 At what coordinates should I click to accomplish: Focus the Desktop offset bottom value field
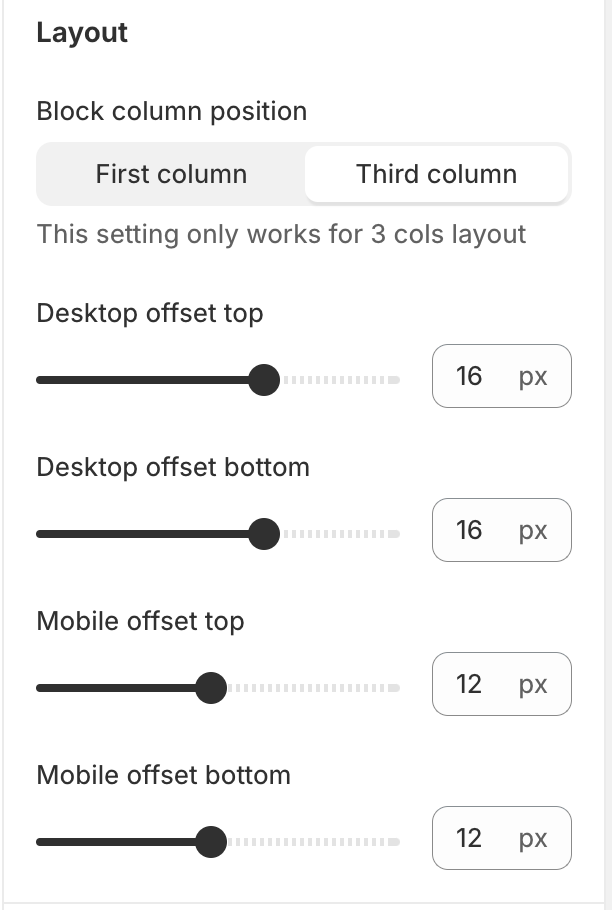click(x=470, y=530)
